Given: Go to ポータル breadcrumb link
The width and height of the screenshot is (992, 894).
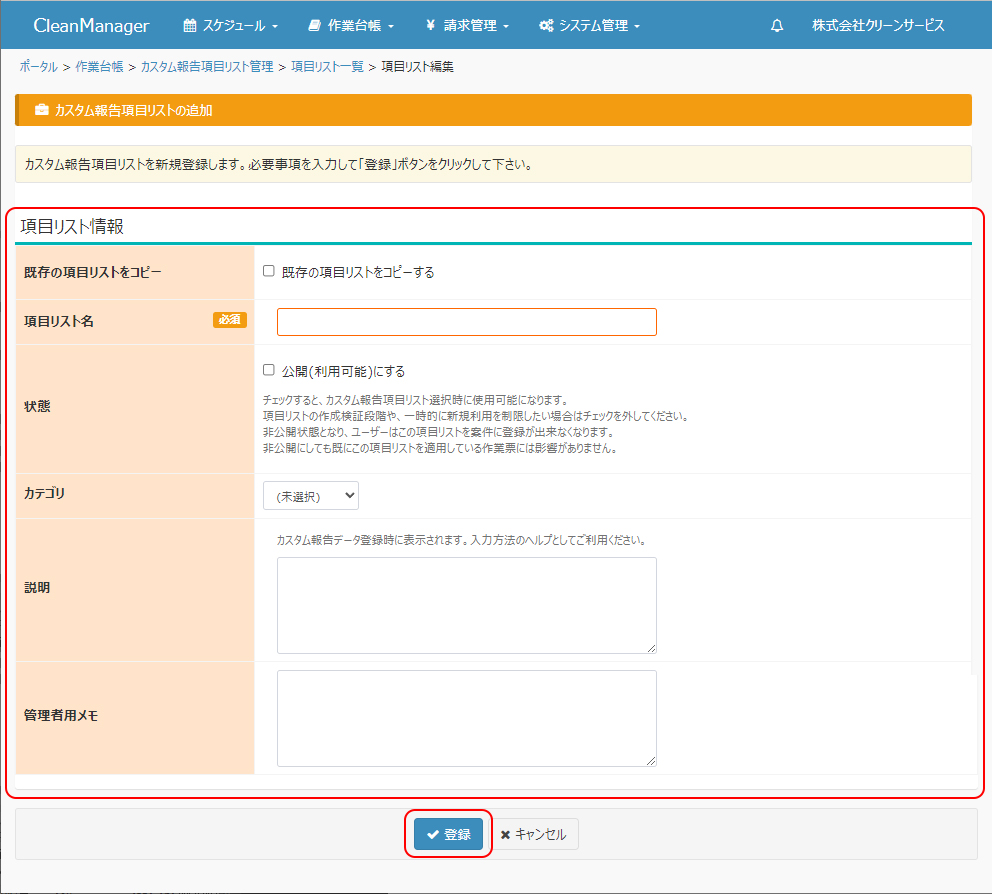Looking at the screenshot, I should (x=38, y=66).
